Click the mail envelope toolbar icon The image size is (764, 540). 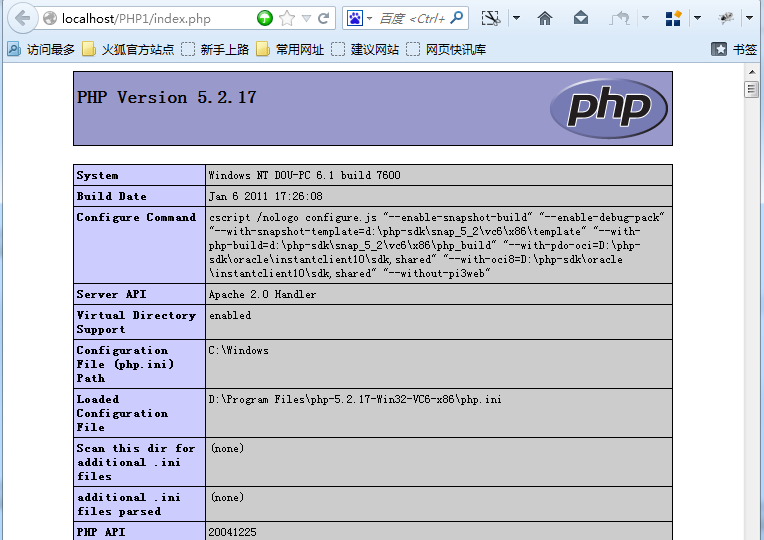click(581, 19)
